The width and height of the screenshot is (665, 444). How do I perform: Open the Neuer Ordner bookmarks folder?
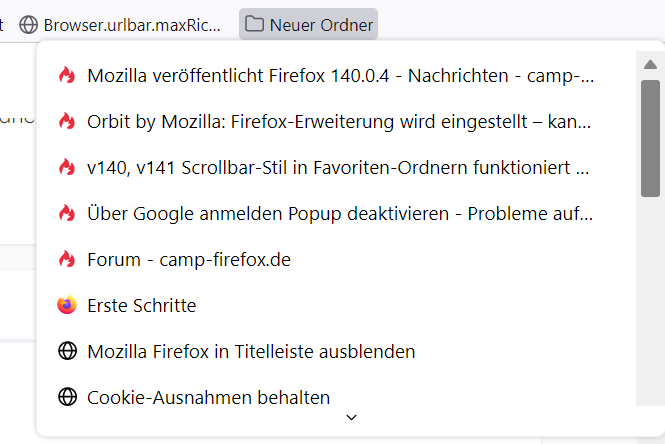[x=309, y=24]
